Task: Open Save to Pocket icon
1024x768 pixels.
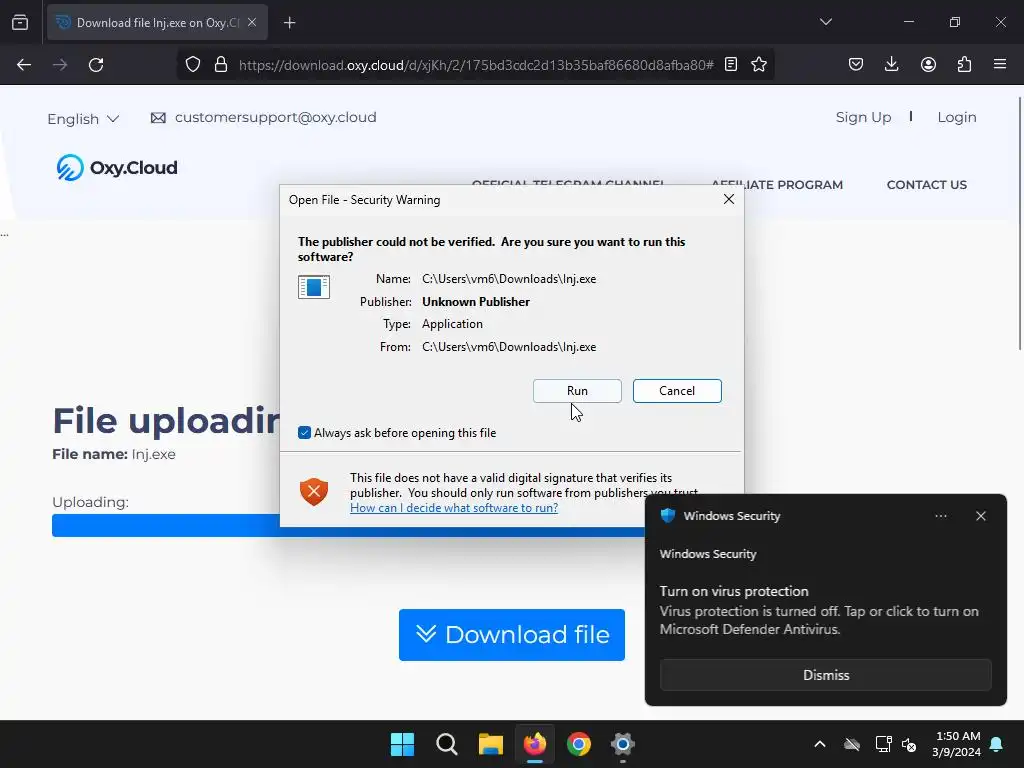Action: pos(856,65)
